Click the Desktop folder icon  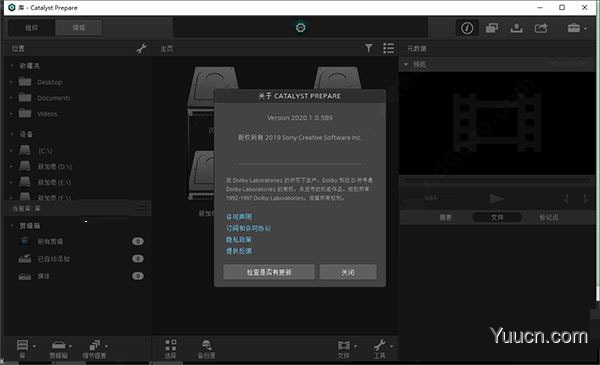25,81
